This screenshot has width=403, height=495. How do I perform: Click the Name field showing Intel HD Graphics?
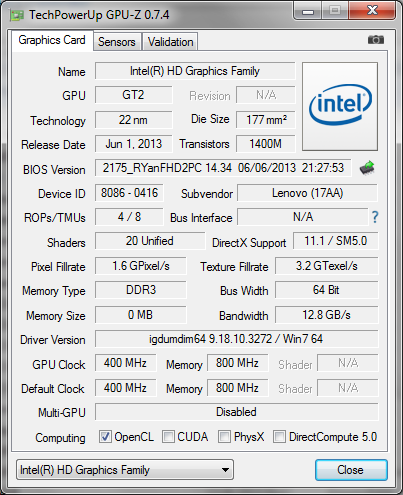coord(195,71)
